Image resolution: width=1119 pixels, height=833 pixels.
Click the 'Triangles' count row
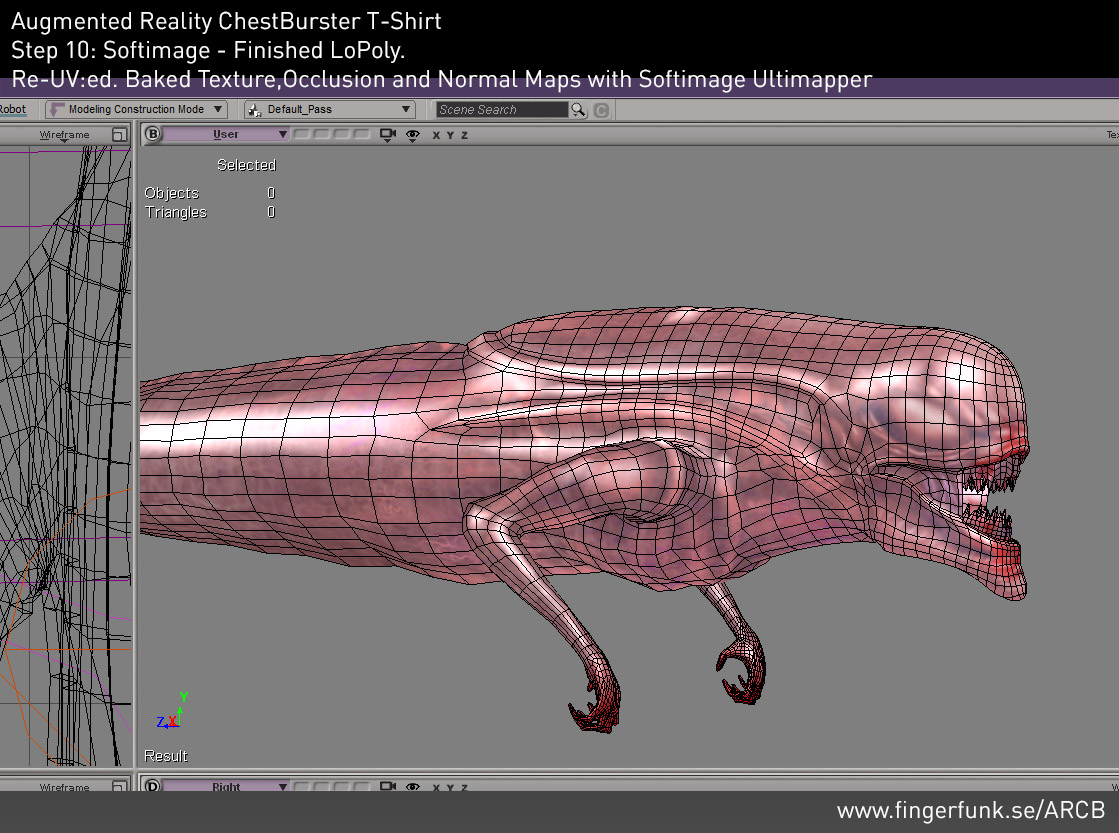pyautogui.click(x=210, y=212)
